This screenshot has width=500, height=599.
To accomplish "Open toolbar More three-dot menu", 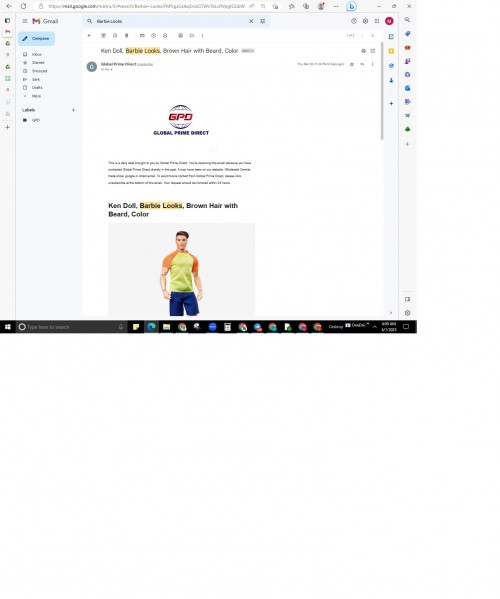I will coord(202,36).
